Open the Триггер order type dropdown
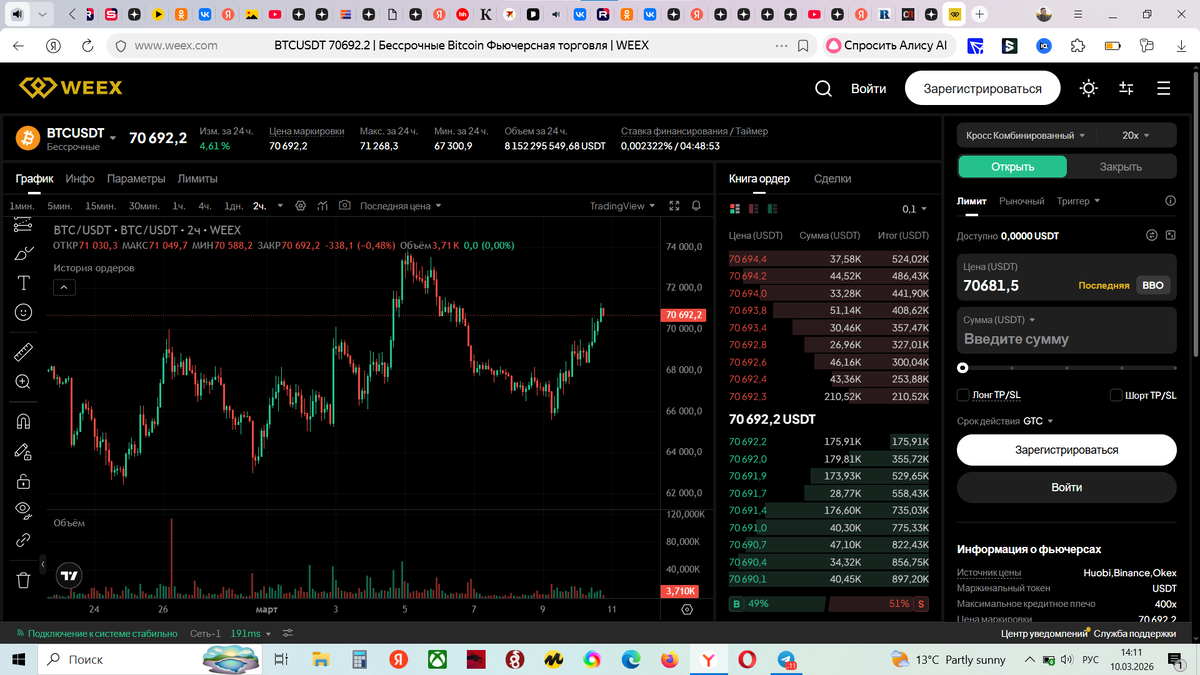Viewport: 1200px width, 675px height. pos(1078,201)
